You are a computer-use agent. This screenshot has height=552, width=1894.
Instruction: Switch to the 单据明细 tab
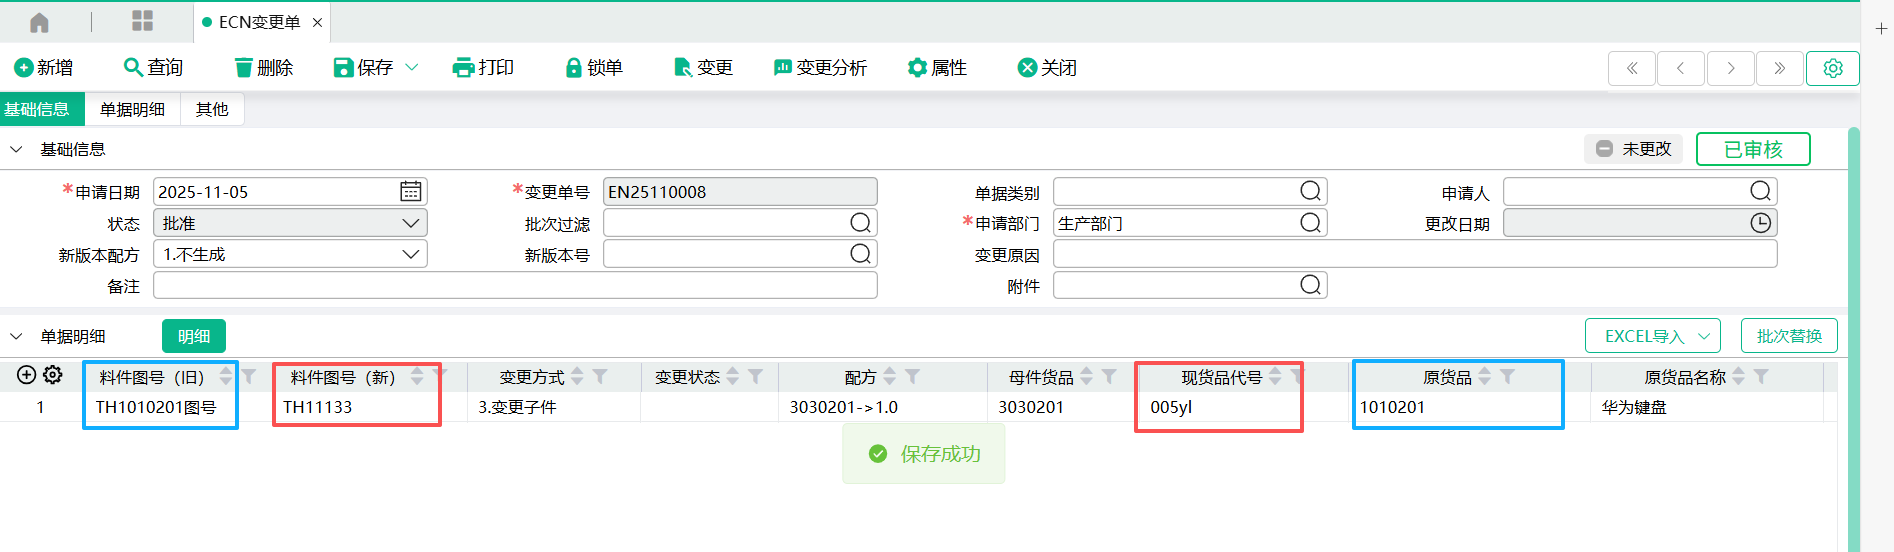[132, 109]
